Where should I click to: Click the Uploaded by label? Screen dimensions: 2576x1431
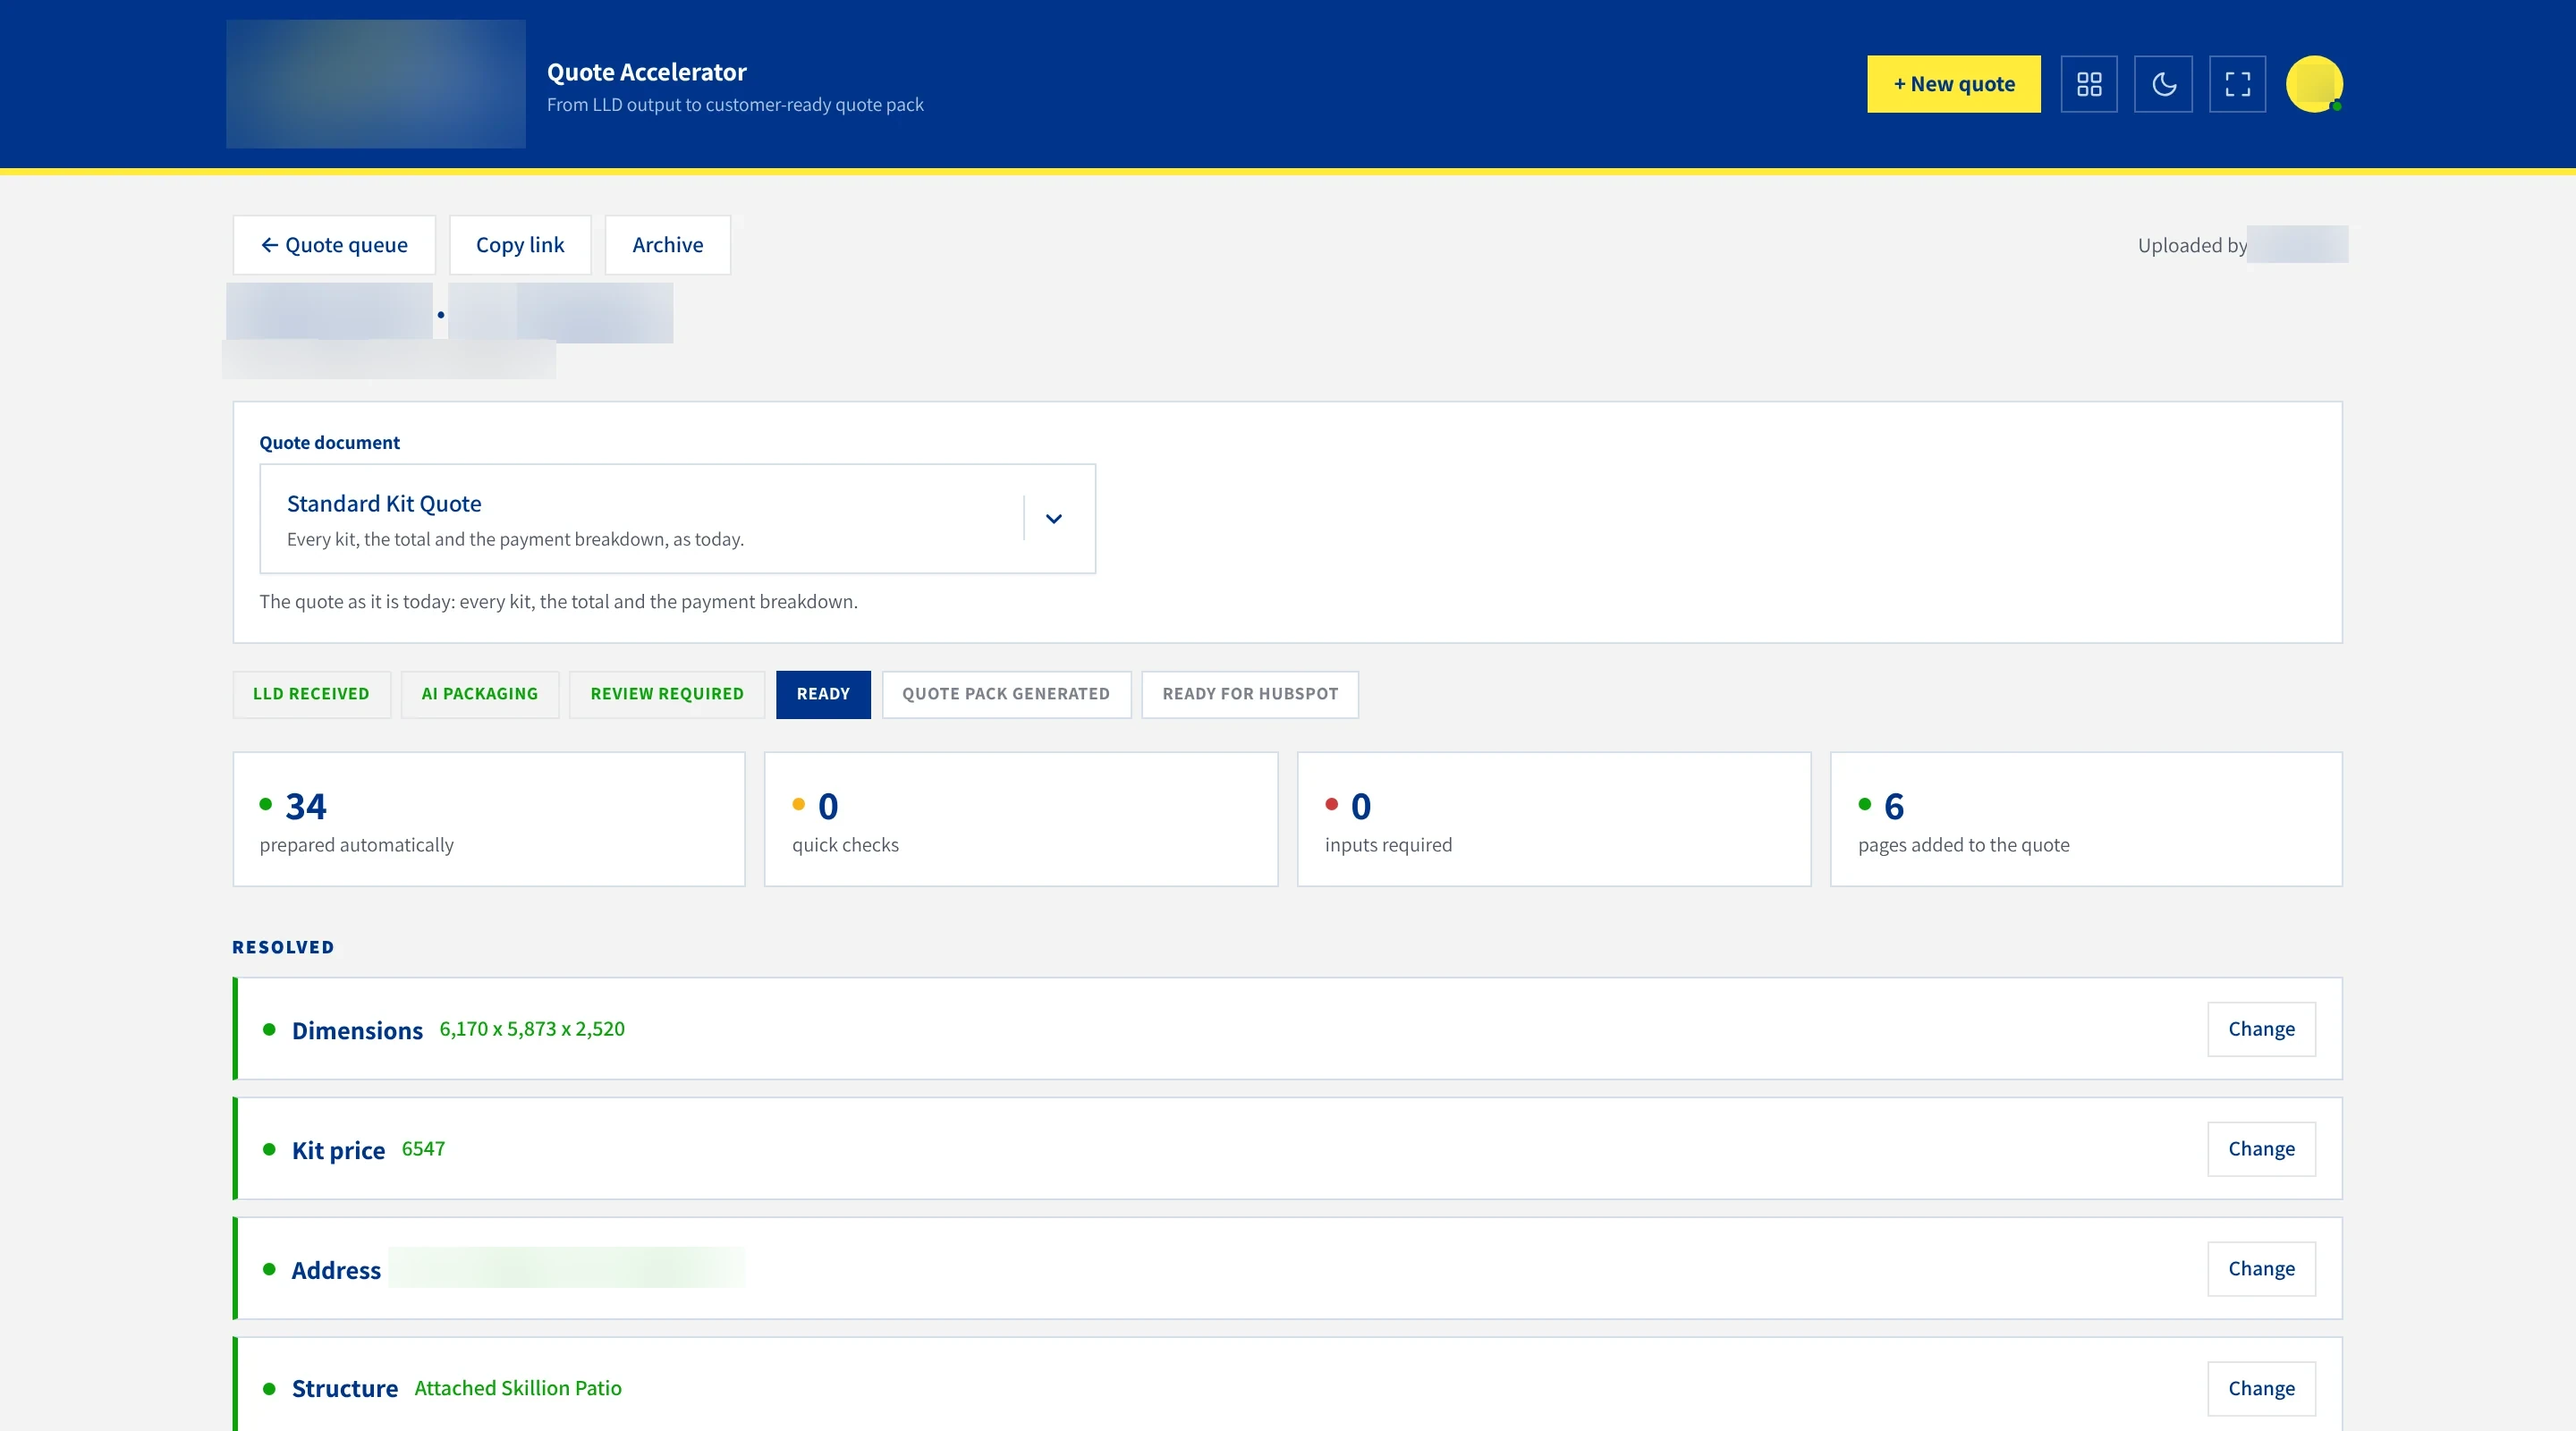click(2192, 245)
